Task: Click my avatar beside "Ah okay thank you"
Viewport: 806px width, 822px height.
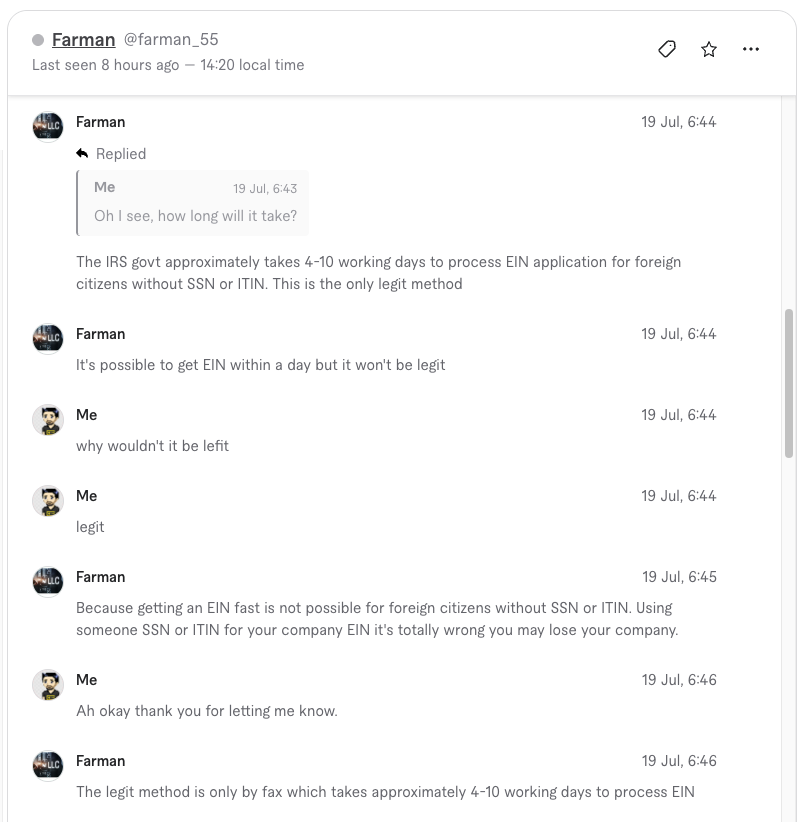Action: pos(48,684)
